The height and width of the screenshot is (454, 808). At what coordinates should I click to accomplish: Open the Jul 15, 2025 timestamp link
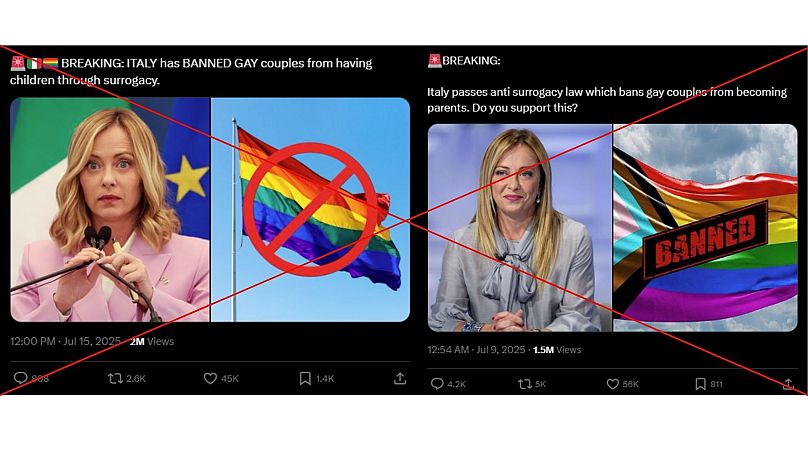tap(65, 341)
